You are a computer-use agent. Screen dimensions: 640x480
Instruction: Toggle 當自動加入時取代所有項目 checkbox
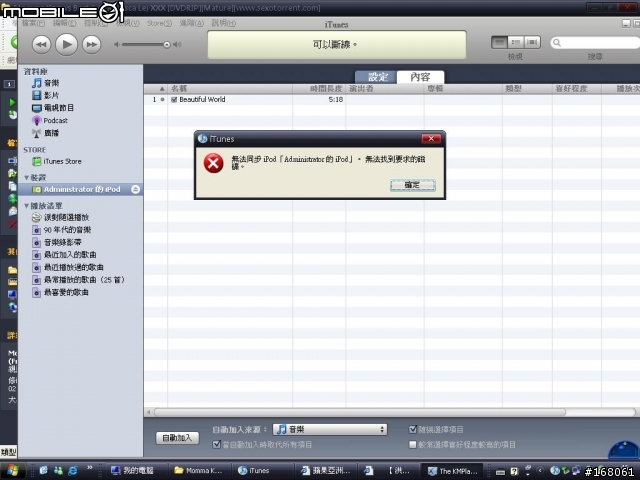pos(217,444)
